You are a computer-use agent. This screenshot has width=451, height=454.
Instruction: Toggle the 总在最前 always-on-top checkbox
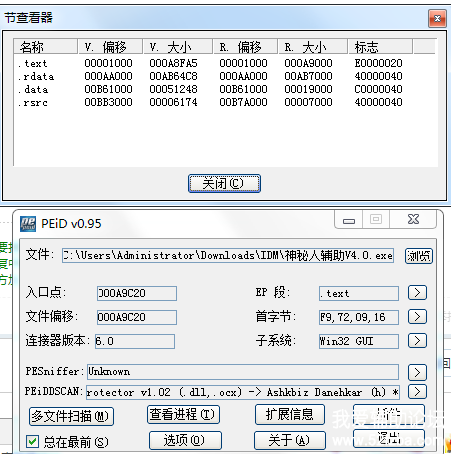coord(32,442)
